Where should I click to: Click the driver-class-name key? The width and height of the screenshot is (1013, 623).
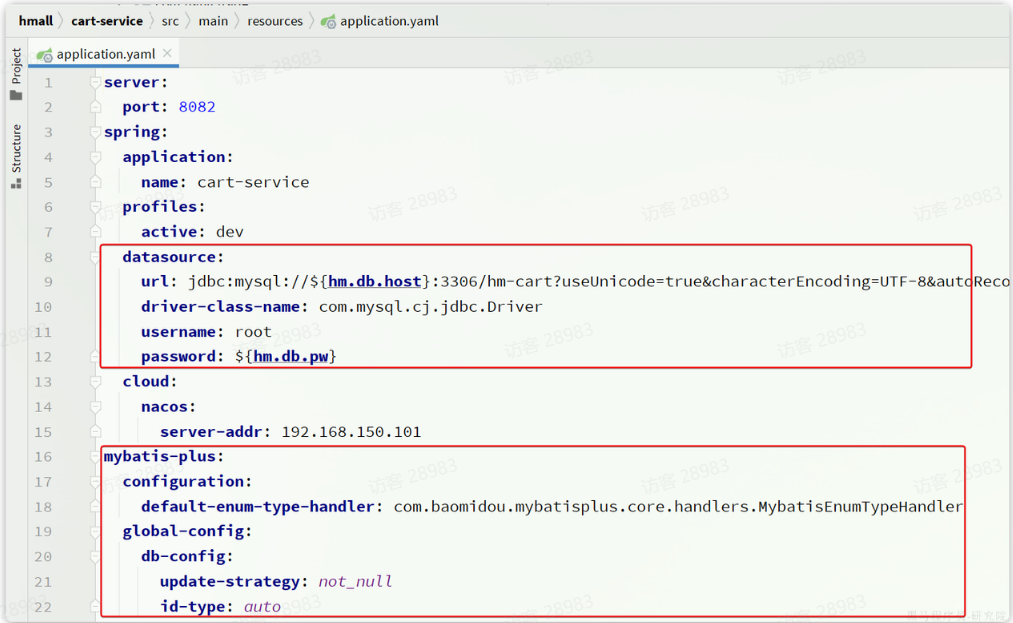(x=220, y=307)
